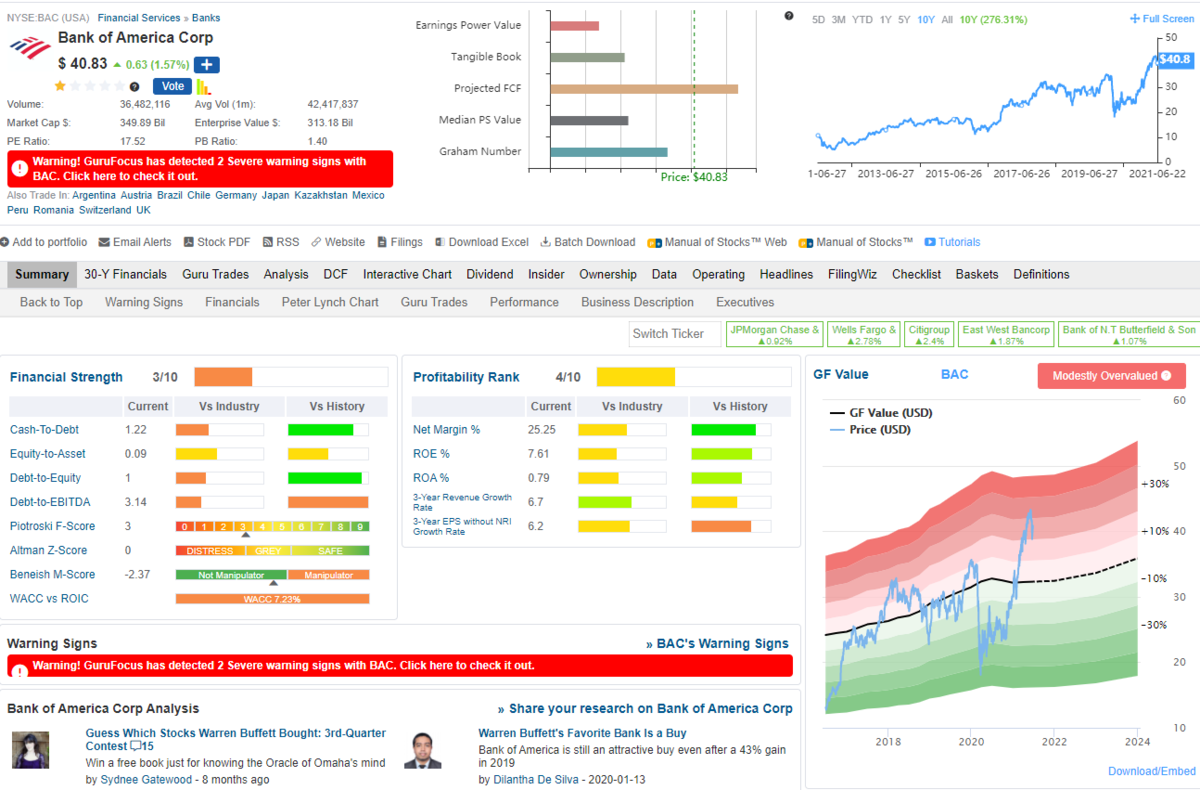This screenshot has width=1200, height=790.
Task: Open the Wells Fargo ticker box
Action: click(864, 335)
